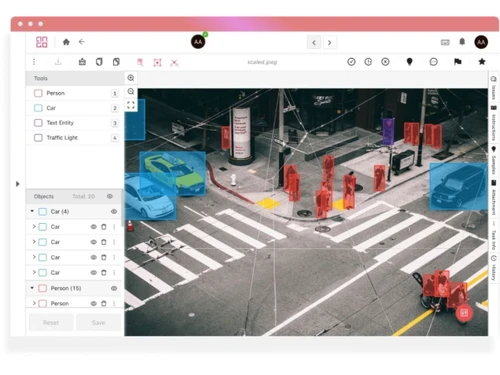The height and width of the screenshot is (375, 500).
Task: Click the center AA avatar with green badge
Action: 198,42
